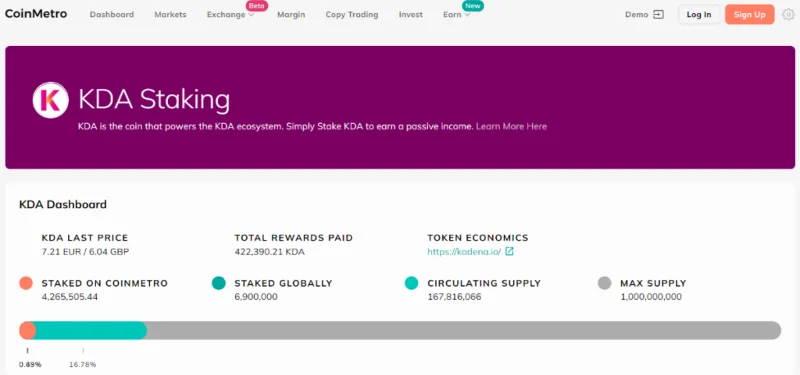Open the settings gear icon

pyautogui.click(x=788, y=14)
